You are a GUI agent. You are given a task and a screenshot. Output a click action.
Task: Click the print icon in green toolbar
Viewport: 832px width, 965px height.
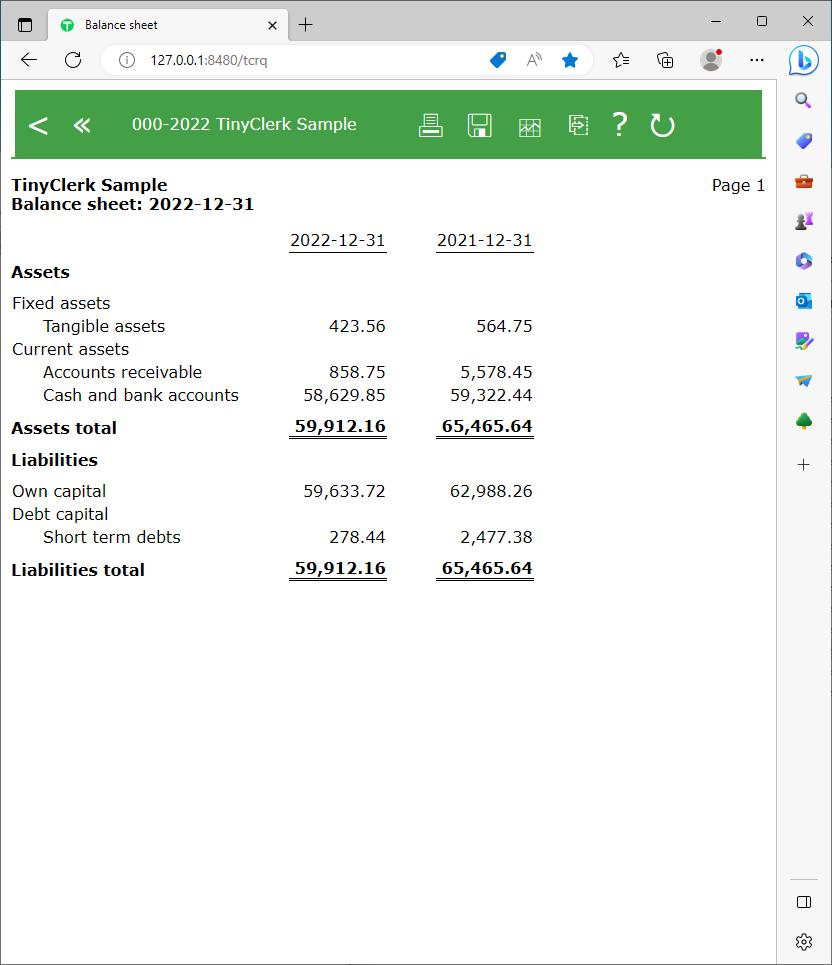point(430,125)
